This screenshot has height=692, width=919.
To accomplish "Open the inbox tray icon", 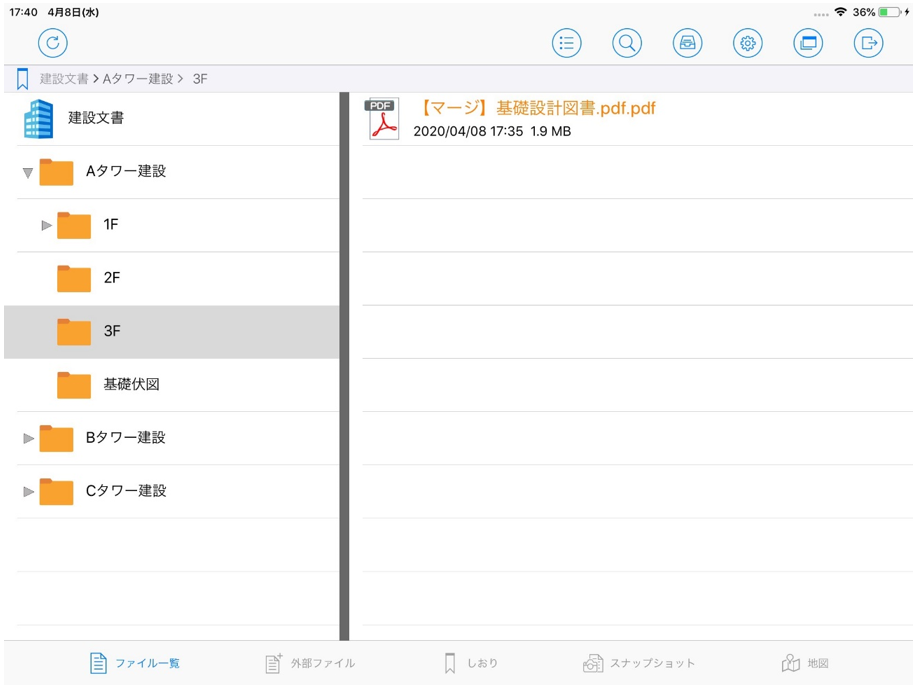I will coord(687,43).
